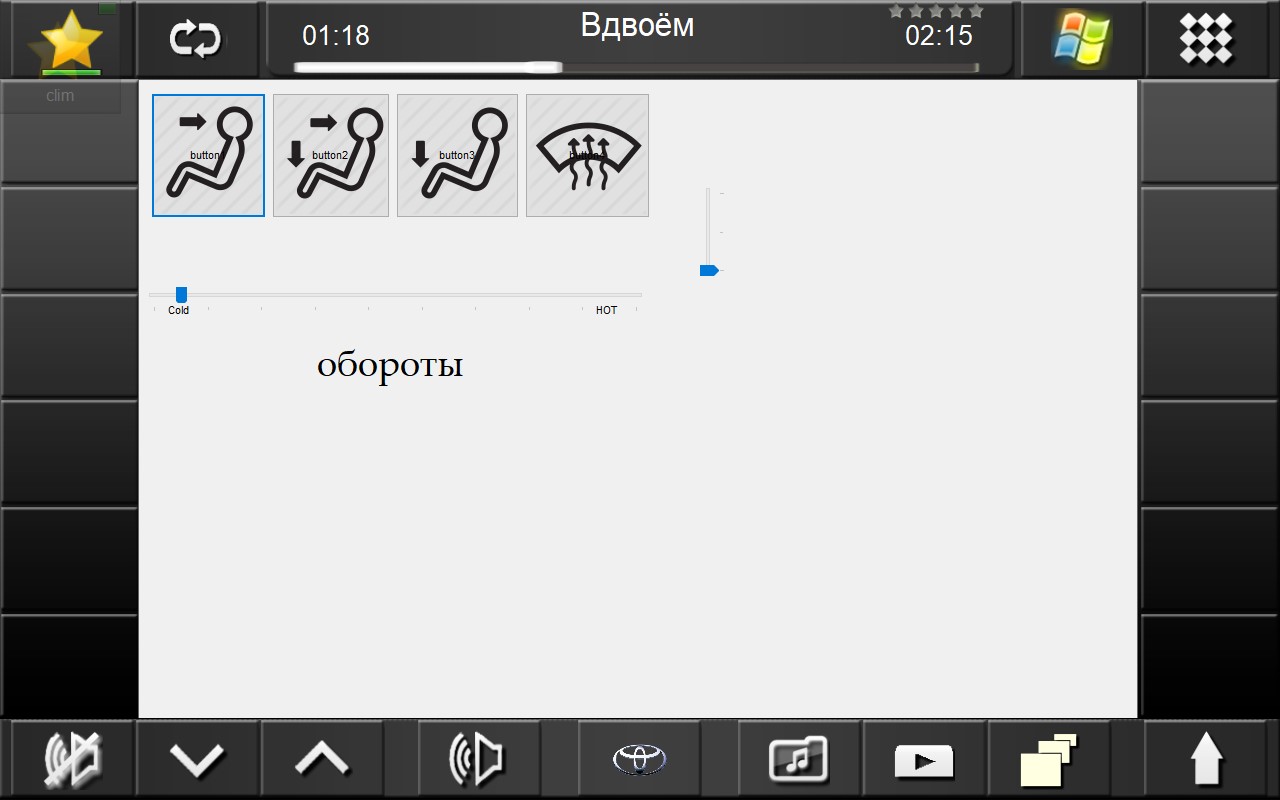Select feet-only airflow mode button
Image resolution: width=1280 pixels, height=800 pixels.
[x=457, y=155]
